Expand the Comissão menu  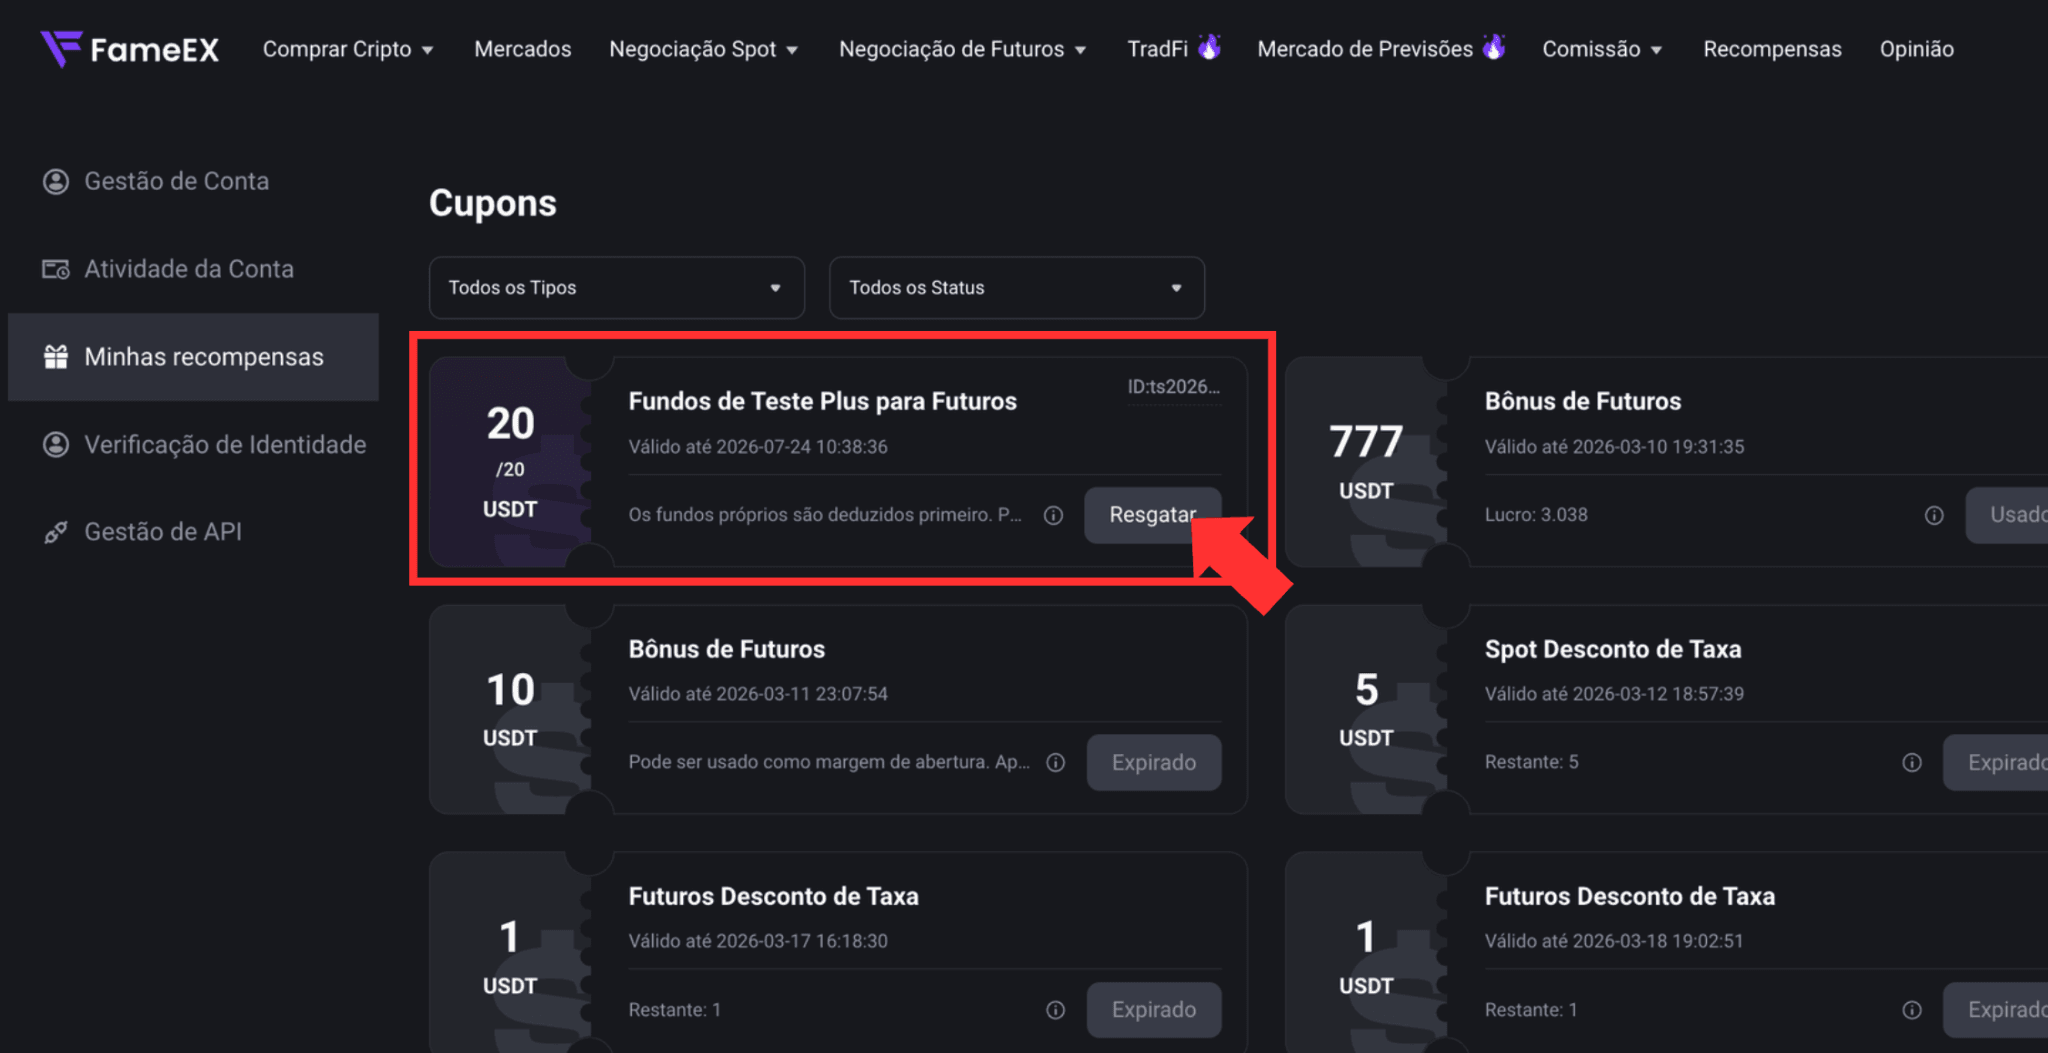[x=1602, y=49]
